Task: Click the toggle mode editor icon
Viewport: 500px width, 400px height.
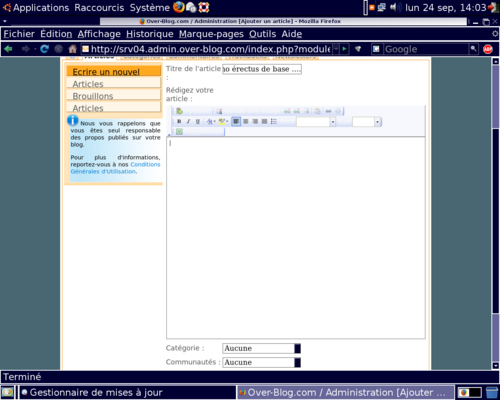Action: tap(179, 132)
